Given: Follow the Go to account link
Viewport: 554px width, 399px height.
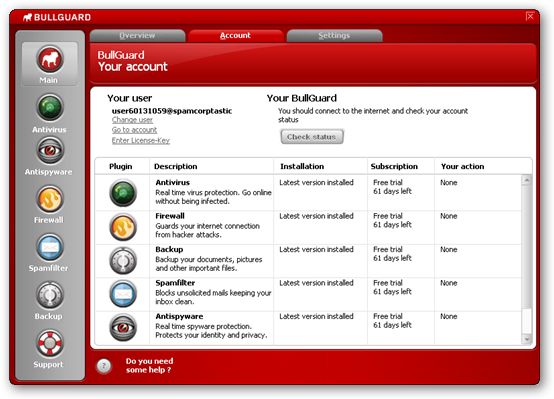Looking at the screenshot, I should 134,130.
